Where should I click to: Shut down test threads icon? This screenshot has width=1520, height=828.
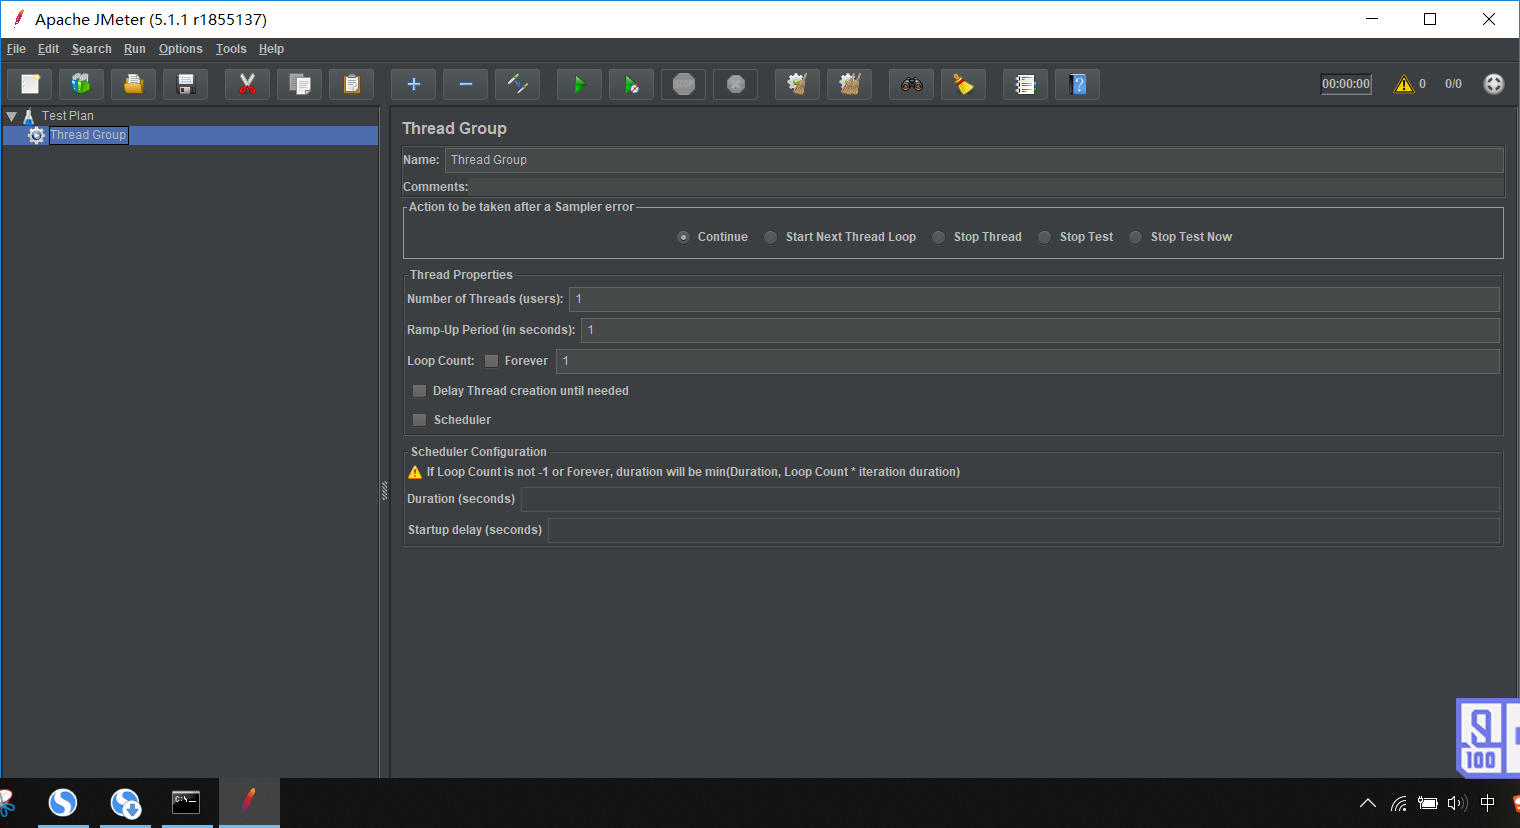735,84
